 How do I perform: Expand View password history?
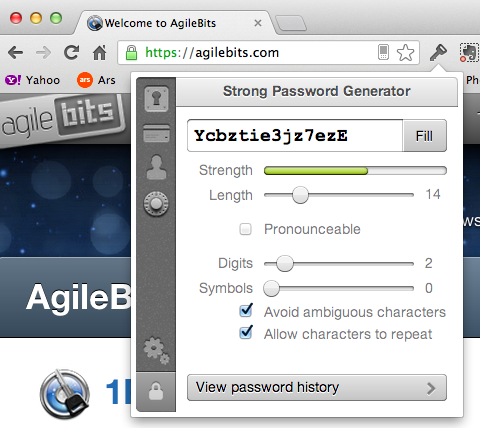317,388
